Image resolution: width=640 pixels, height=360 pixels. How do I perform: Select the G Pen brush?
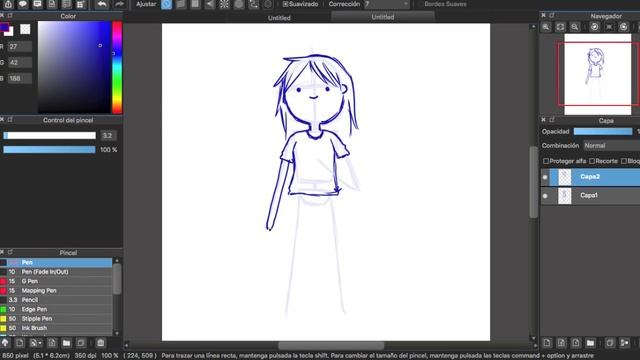pyautogui.click(x=56, y=281)
